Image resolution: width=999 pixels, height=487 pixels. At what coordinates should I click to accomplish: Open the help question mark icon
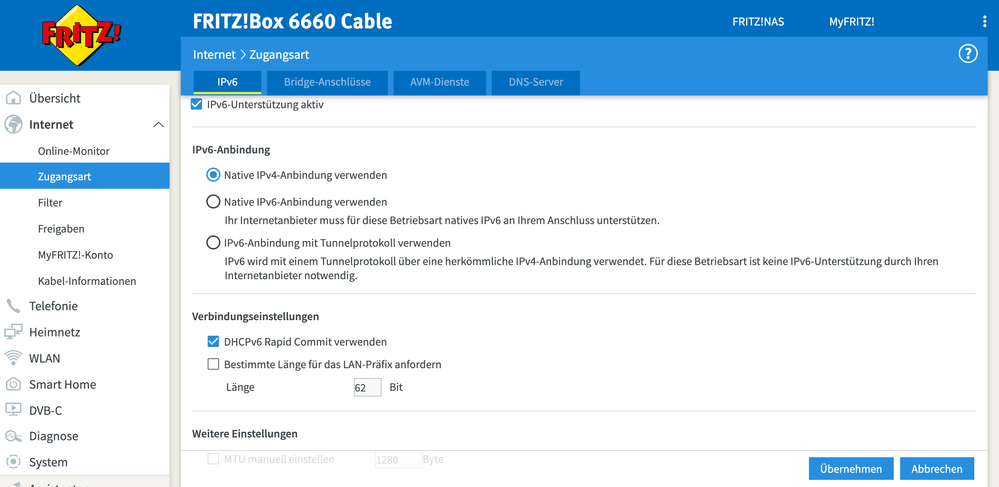[968, 54]
